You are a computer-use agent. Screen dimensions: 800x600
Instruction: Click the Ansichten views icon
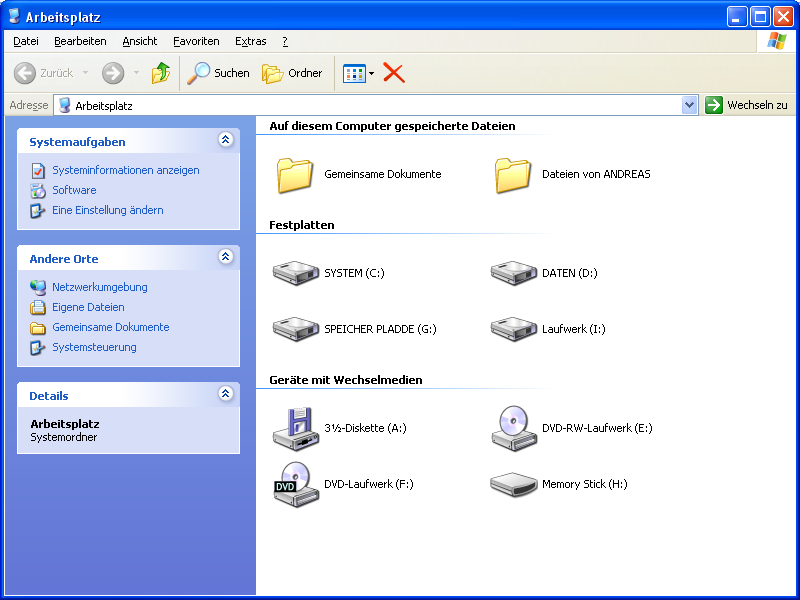tap(354, 73)
